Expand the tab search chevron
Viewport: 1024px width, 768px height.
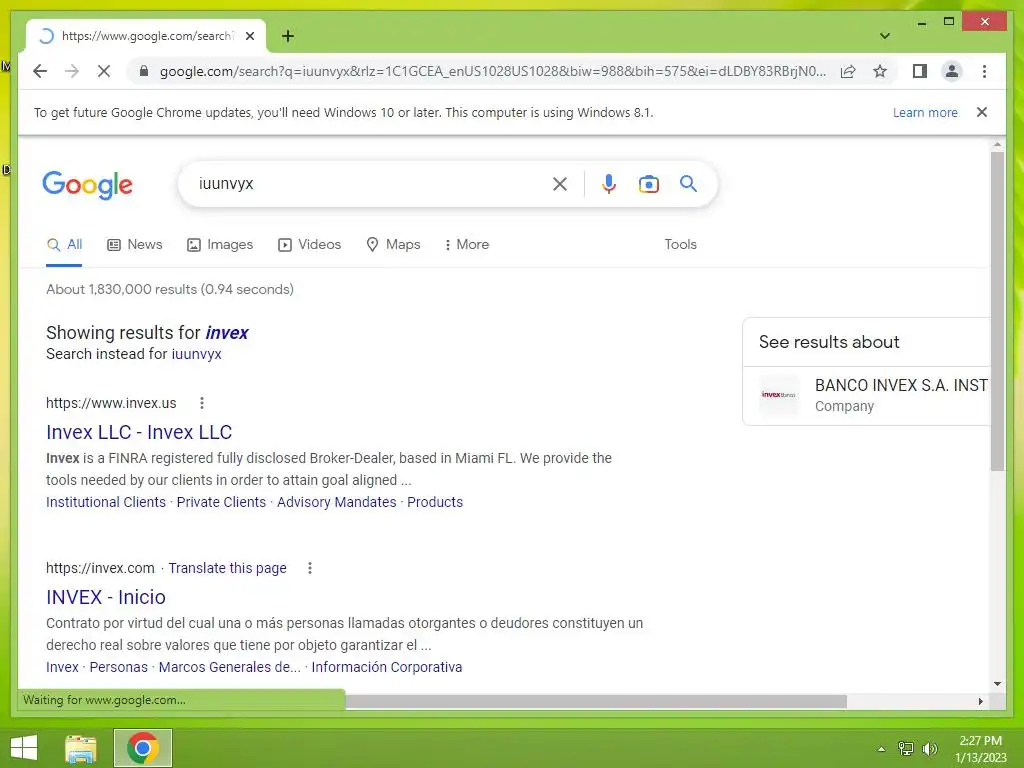(884, 36)
